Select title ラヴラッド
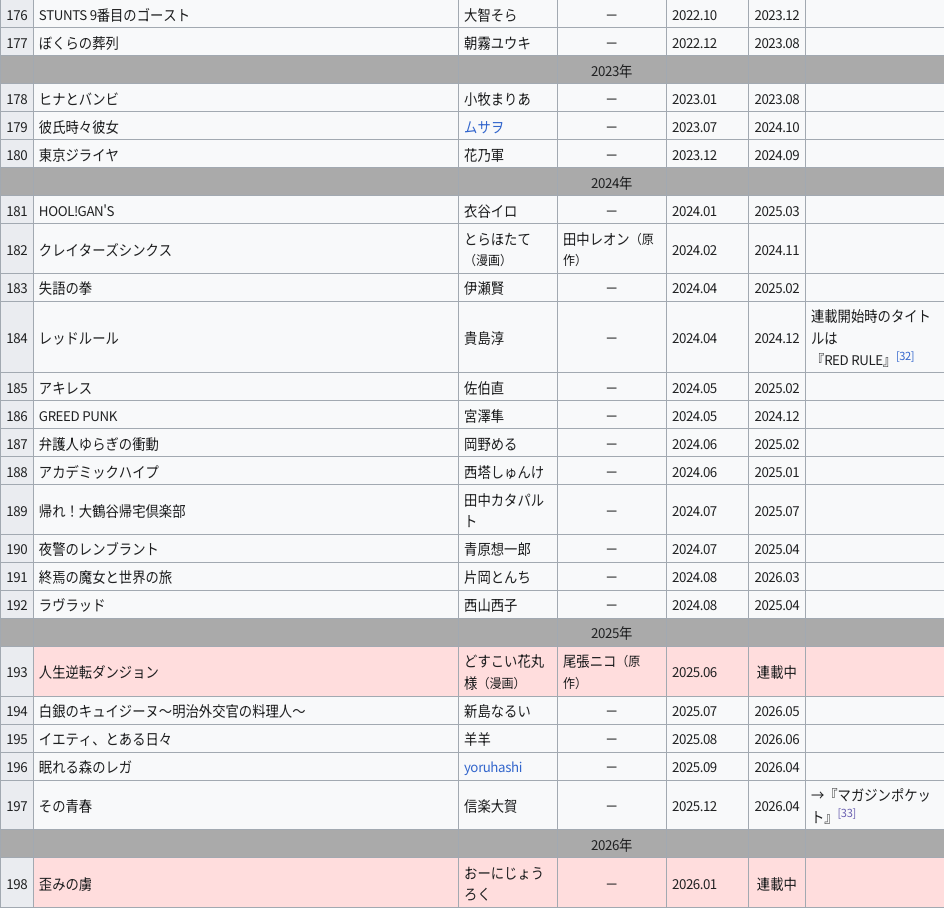Image resolution: width=944 pixels, height=908 pixels. click(x=72, y=605)
